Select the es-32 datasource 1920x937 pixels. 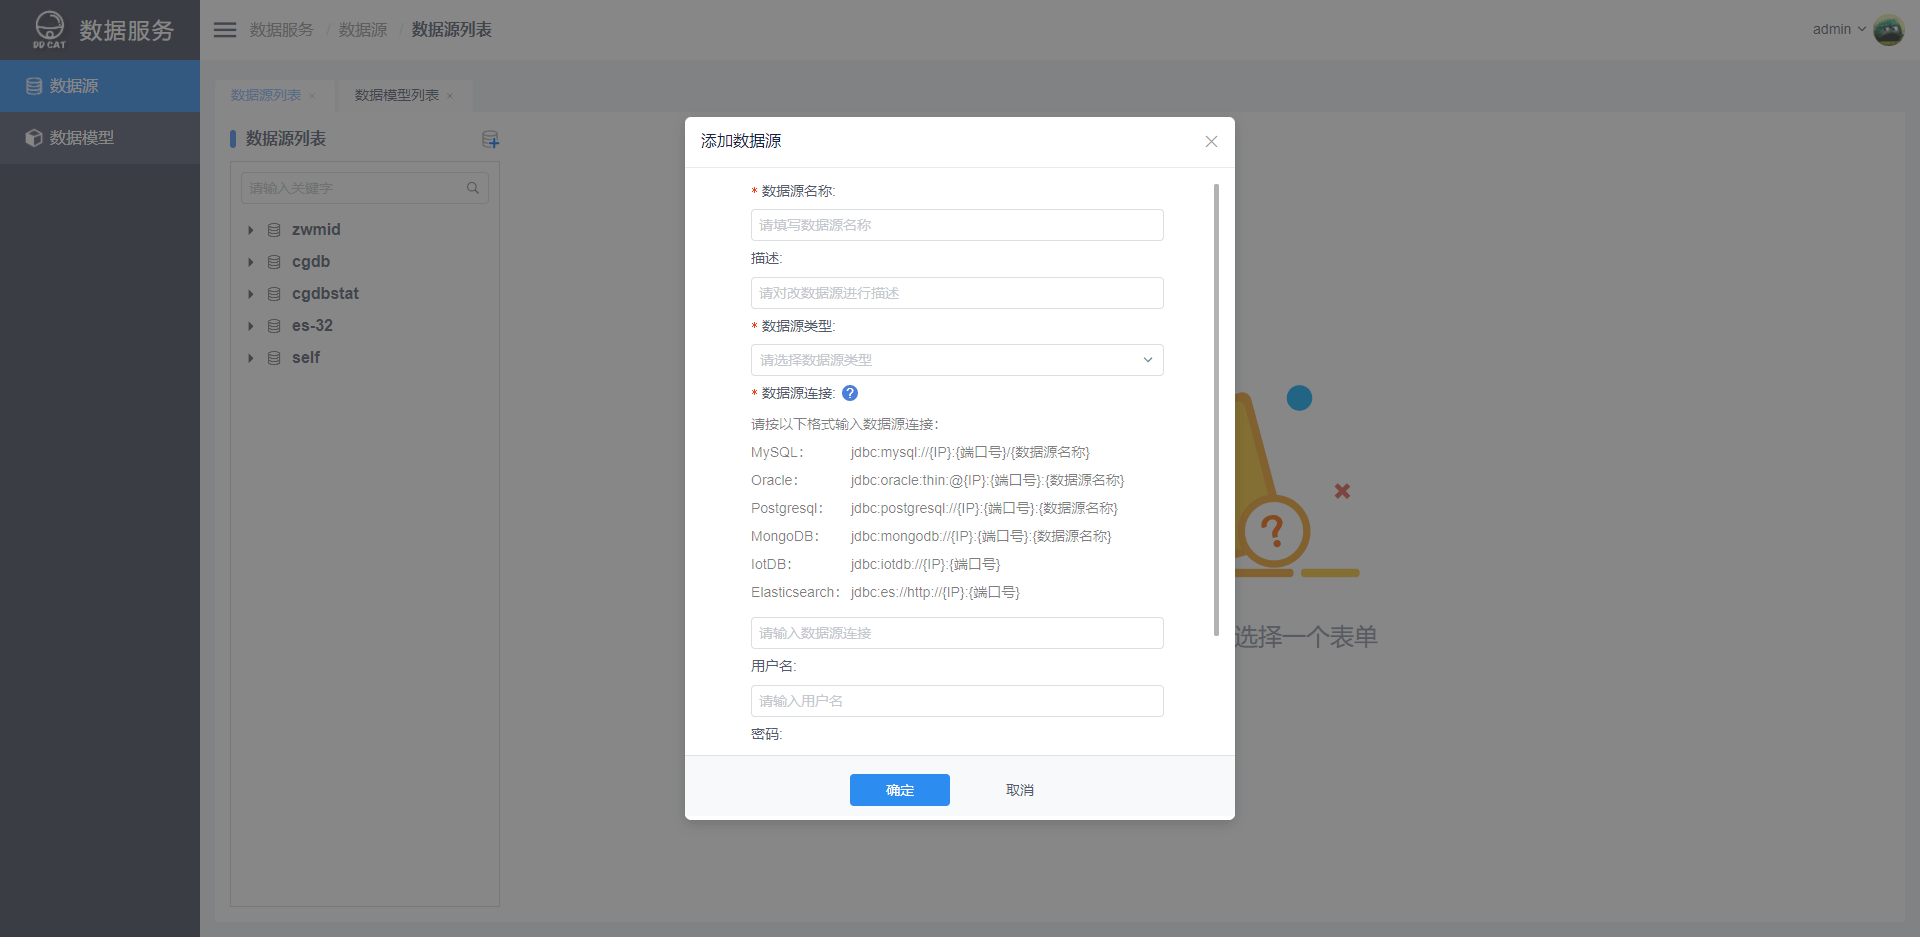point(312,326)
